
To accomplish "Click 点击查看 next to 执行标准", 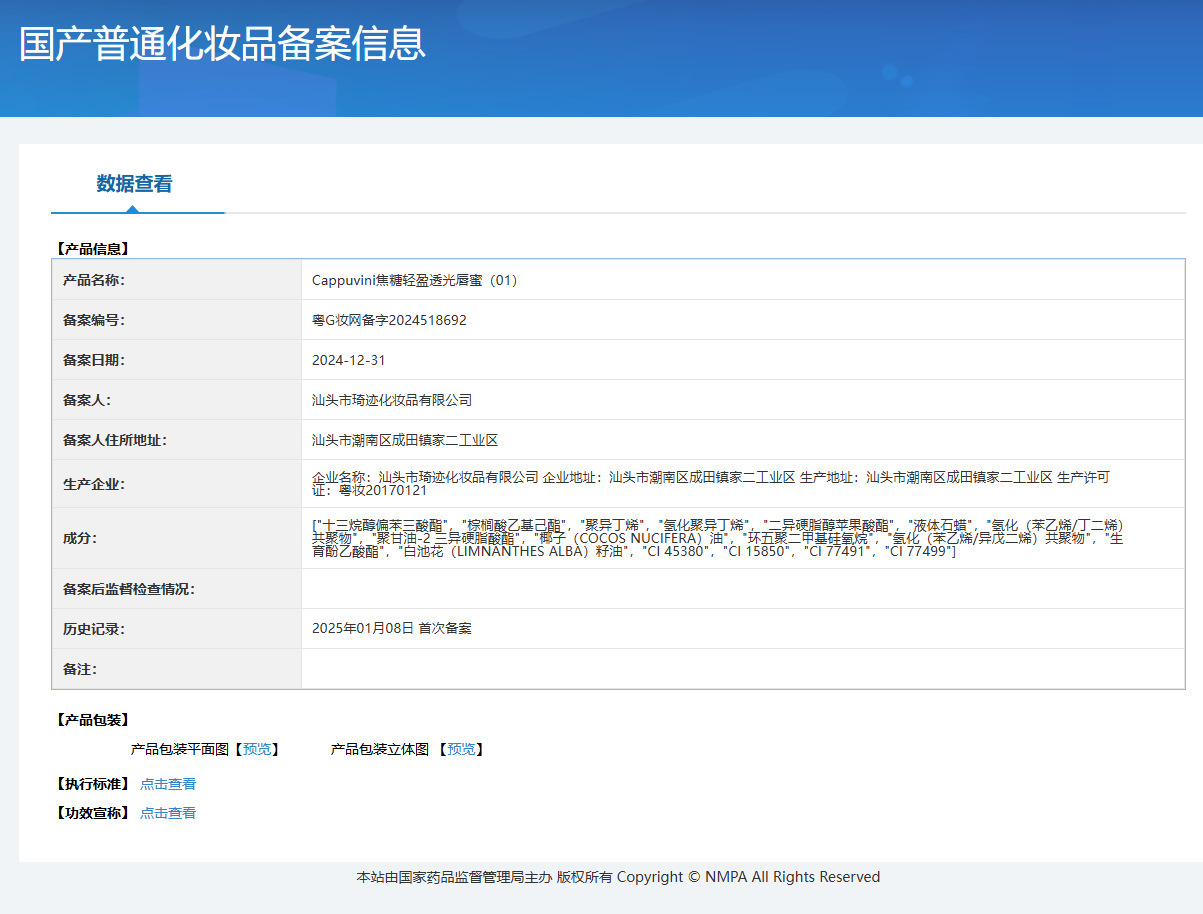I will coord(168,784).
